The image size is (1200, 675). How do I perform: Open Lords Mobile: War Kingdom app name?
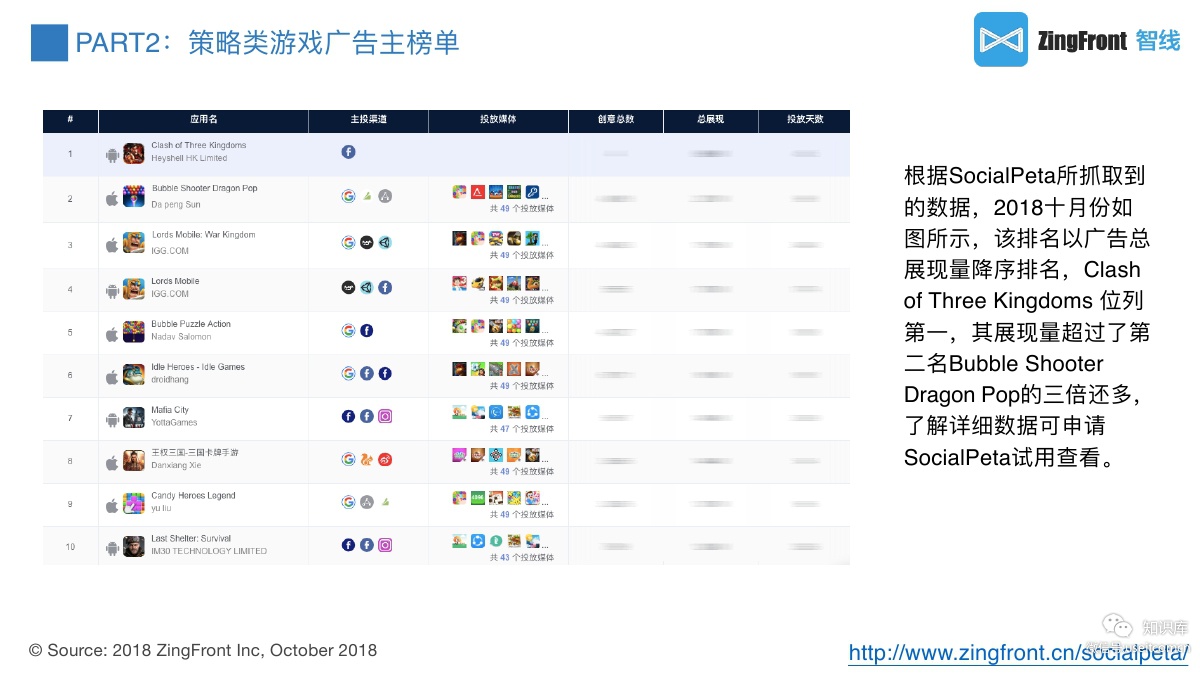(203, 235)
